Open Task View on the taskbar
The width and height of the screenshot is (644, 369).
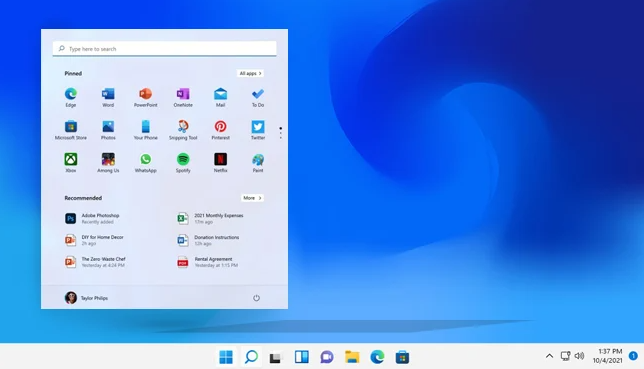[x=275, y=357]
